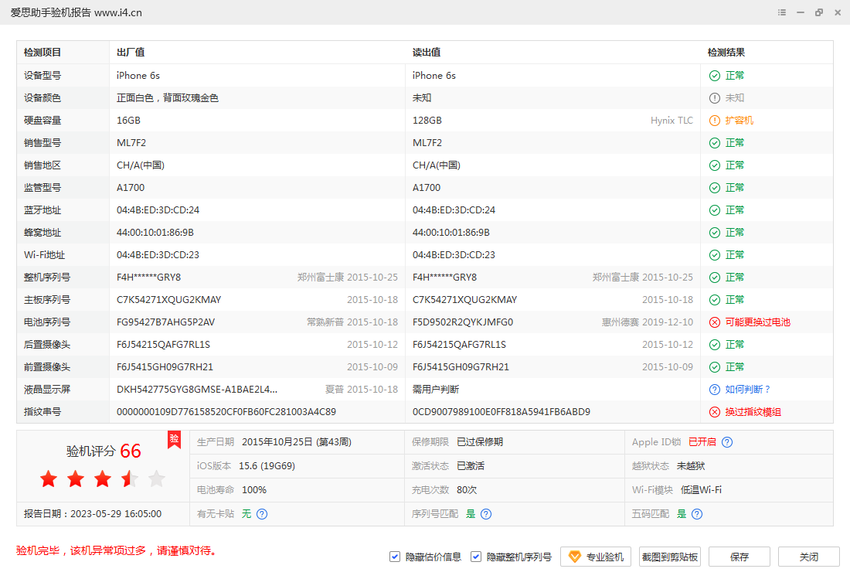This screenshot has height=579, width=850.
Task: Click the green check icon for 设备型号 row
Action: coord(714,76)
